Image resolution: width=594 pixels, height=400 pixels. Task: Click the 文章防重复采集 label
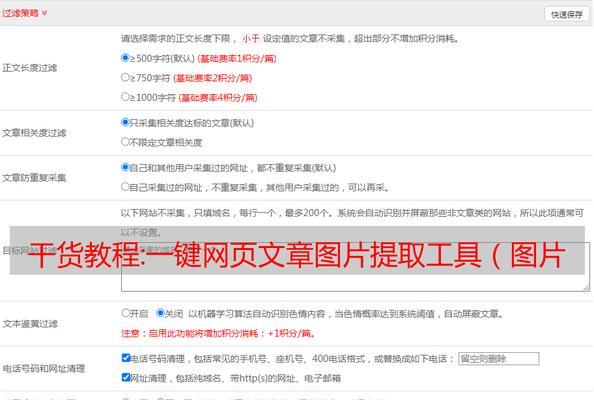pyautogui.click(x=34, y=177)
